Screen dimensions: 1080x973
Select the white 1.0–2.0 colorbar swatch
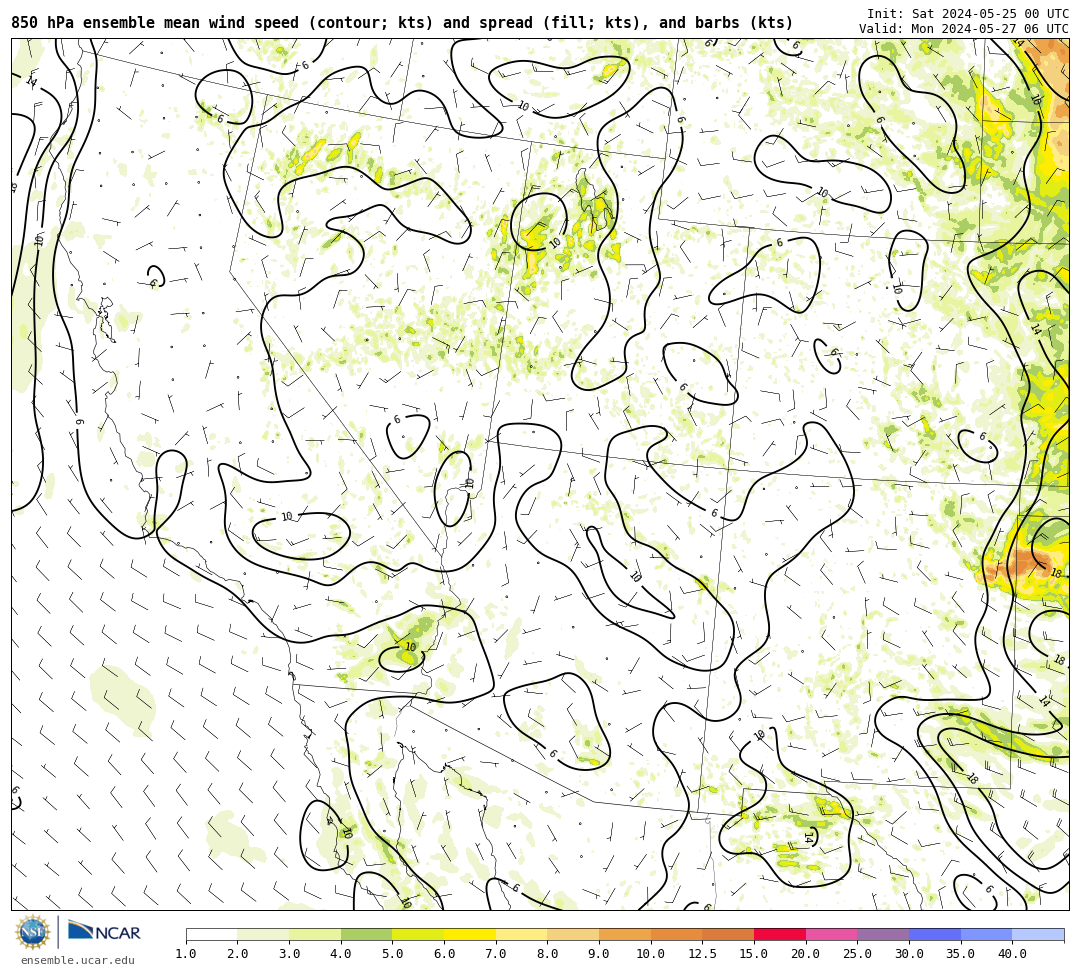(x=211, y=934)
